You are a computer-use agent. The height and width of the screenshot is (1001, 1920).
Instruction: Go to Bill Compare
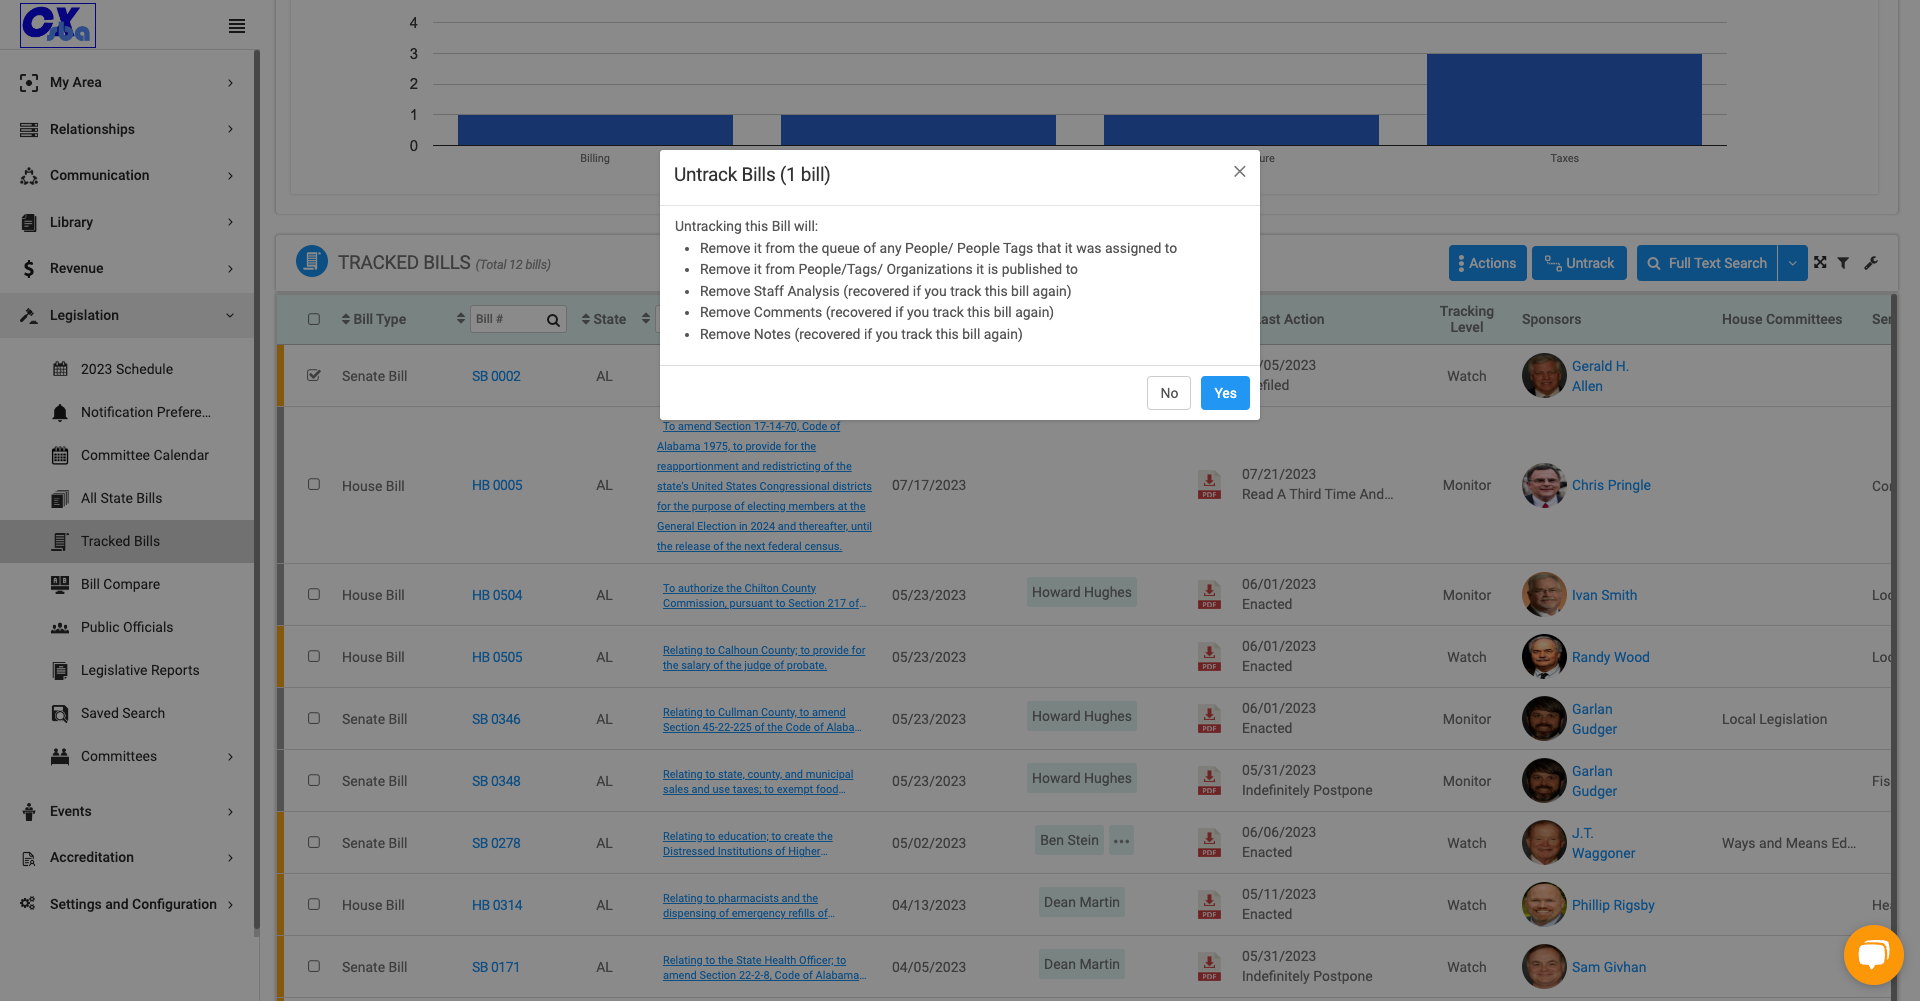[x=120, y=584]
